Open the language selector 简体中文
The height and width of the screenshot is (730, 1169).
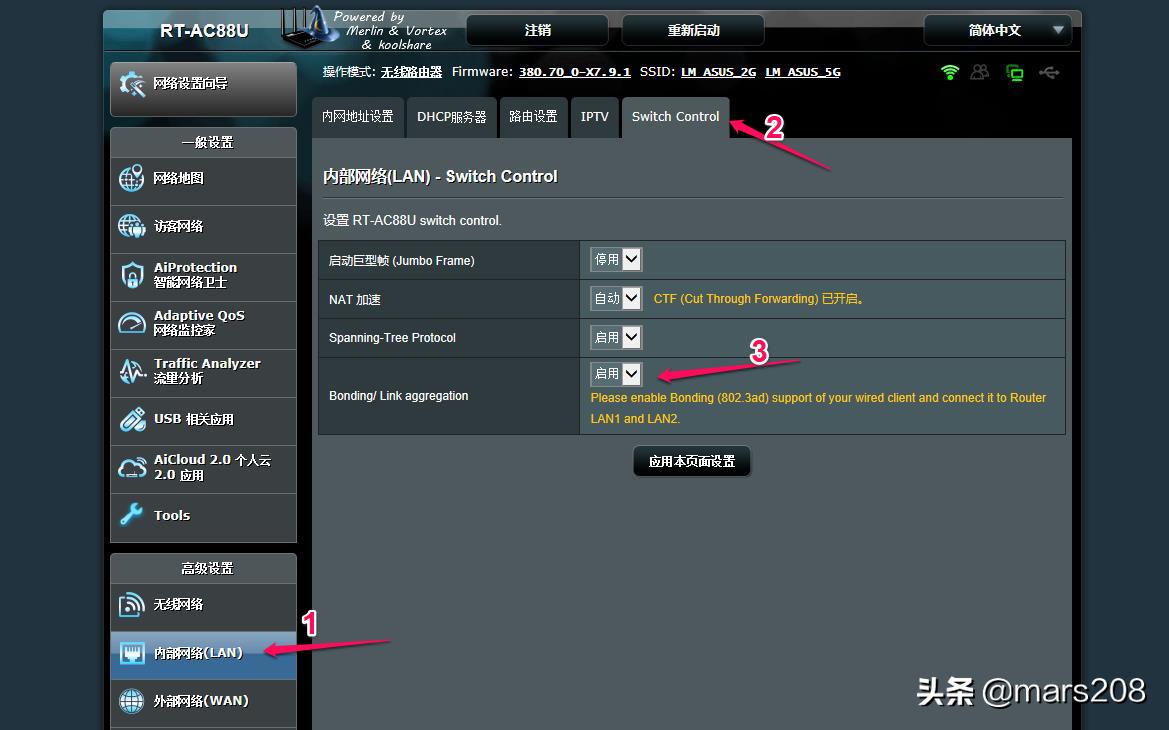[998, 31]
